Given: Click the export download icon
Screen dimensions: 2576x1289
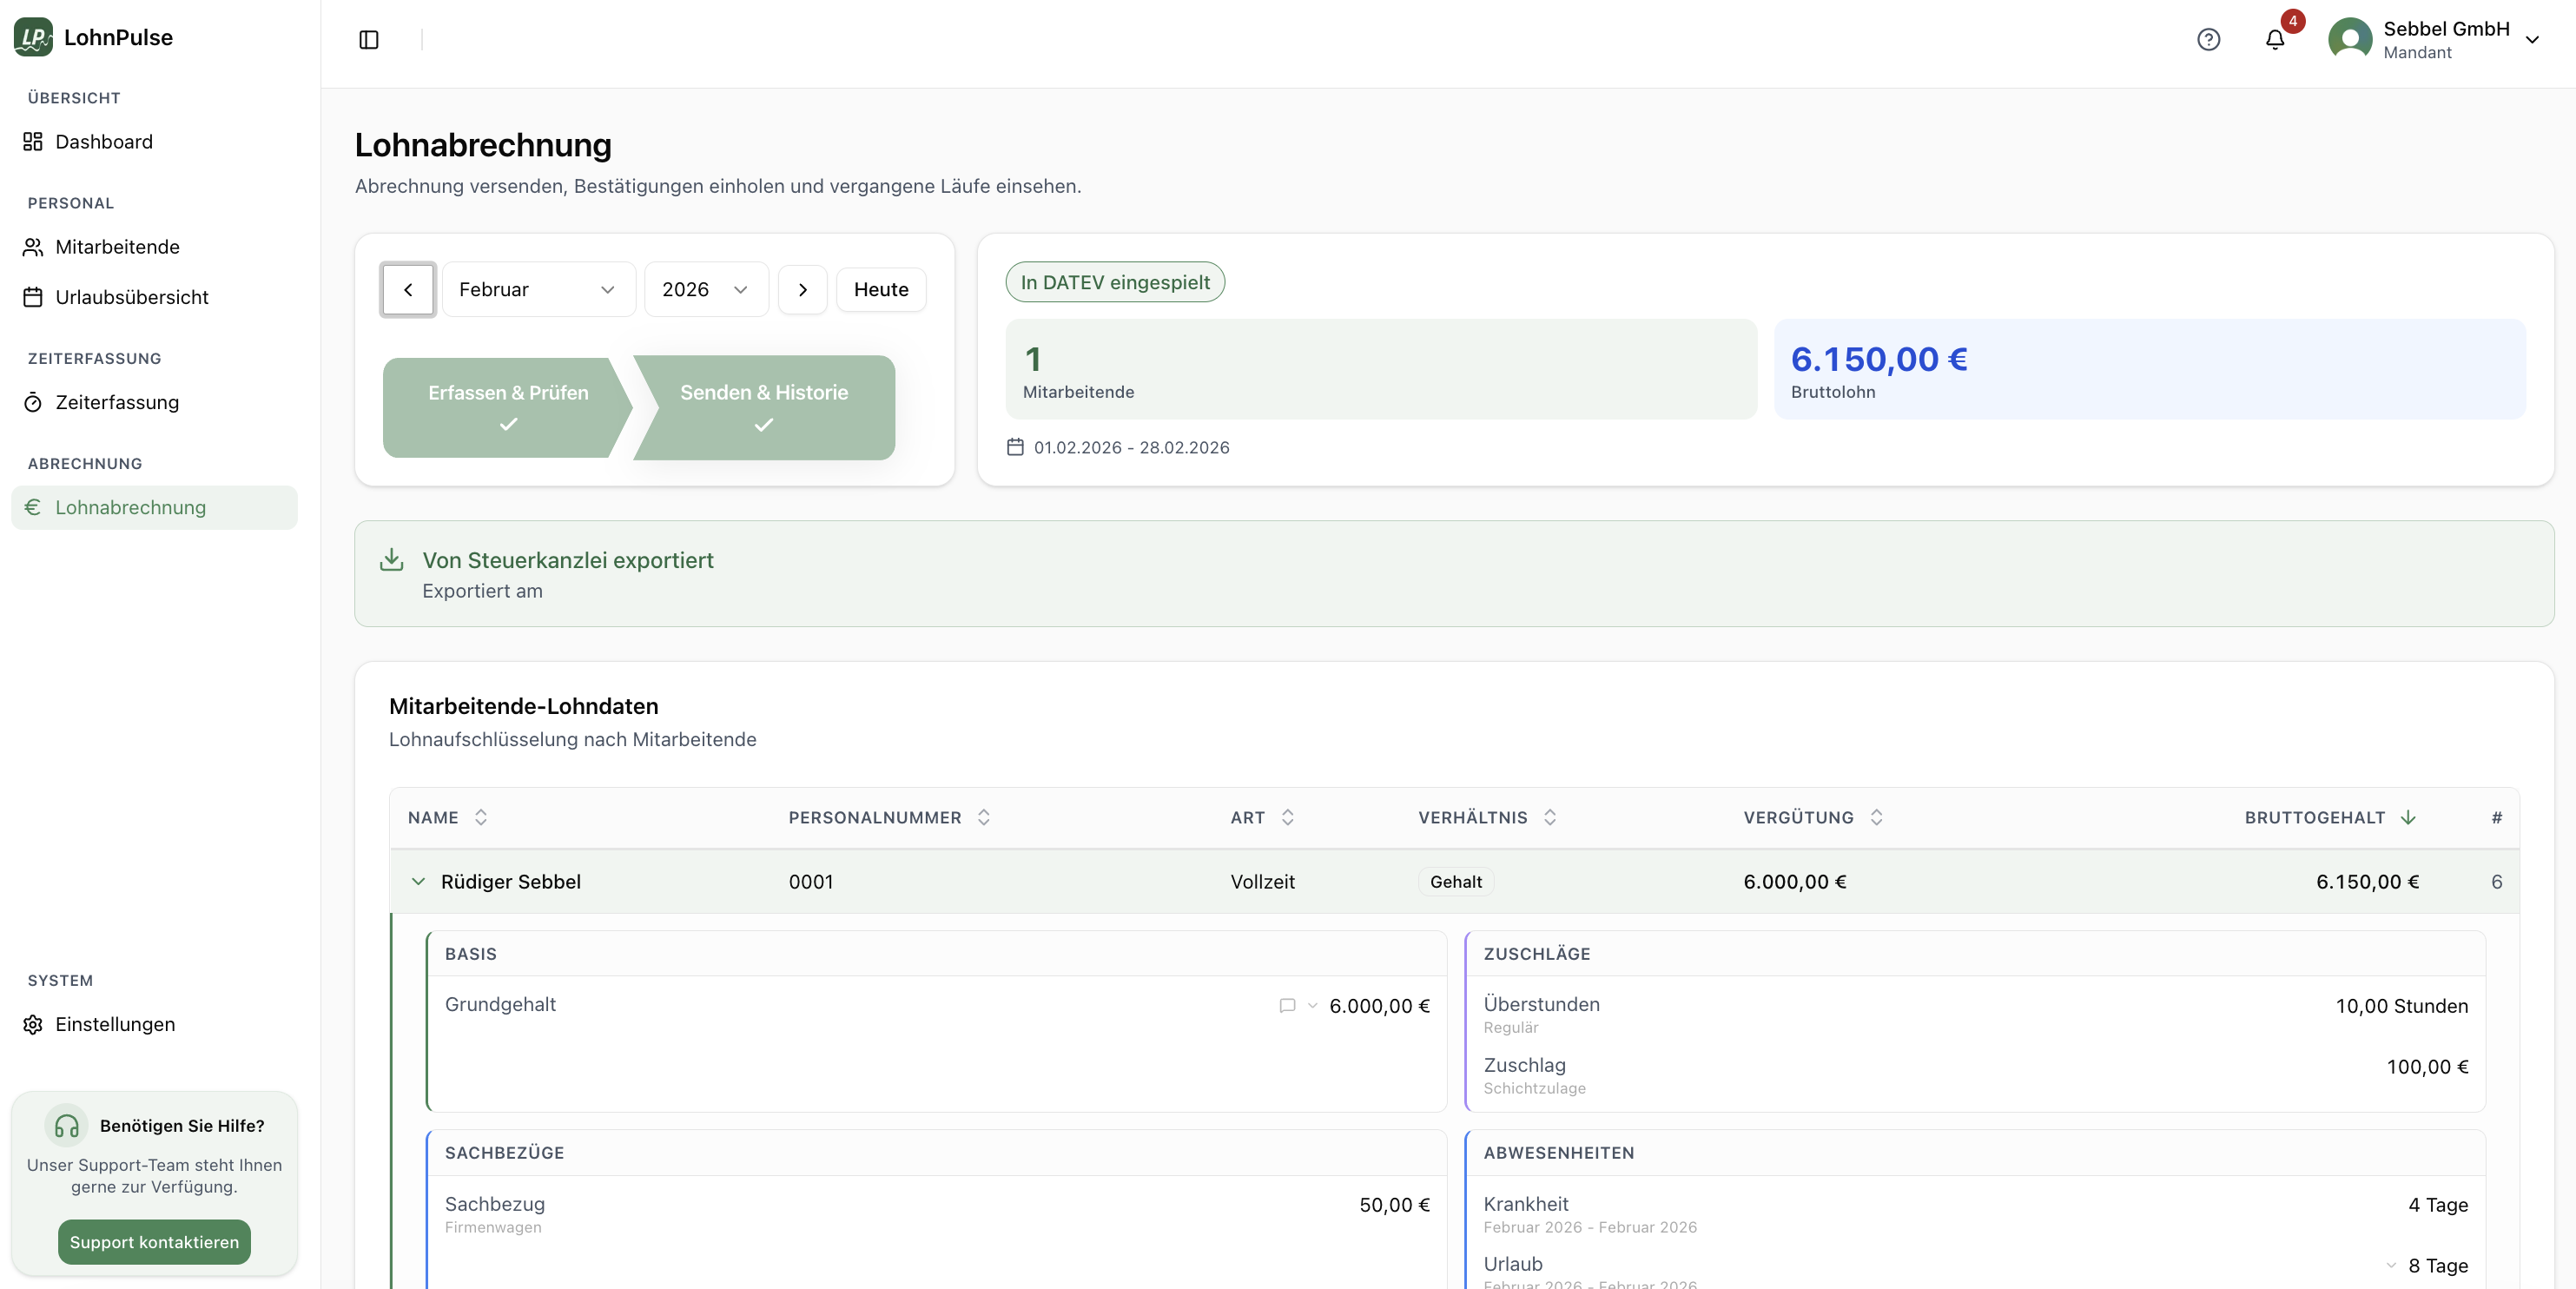Looking at the screenshot, I should 392,559.
